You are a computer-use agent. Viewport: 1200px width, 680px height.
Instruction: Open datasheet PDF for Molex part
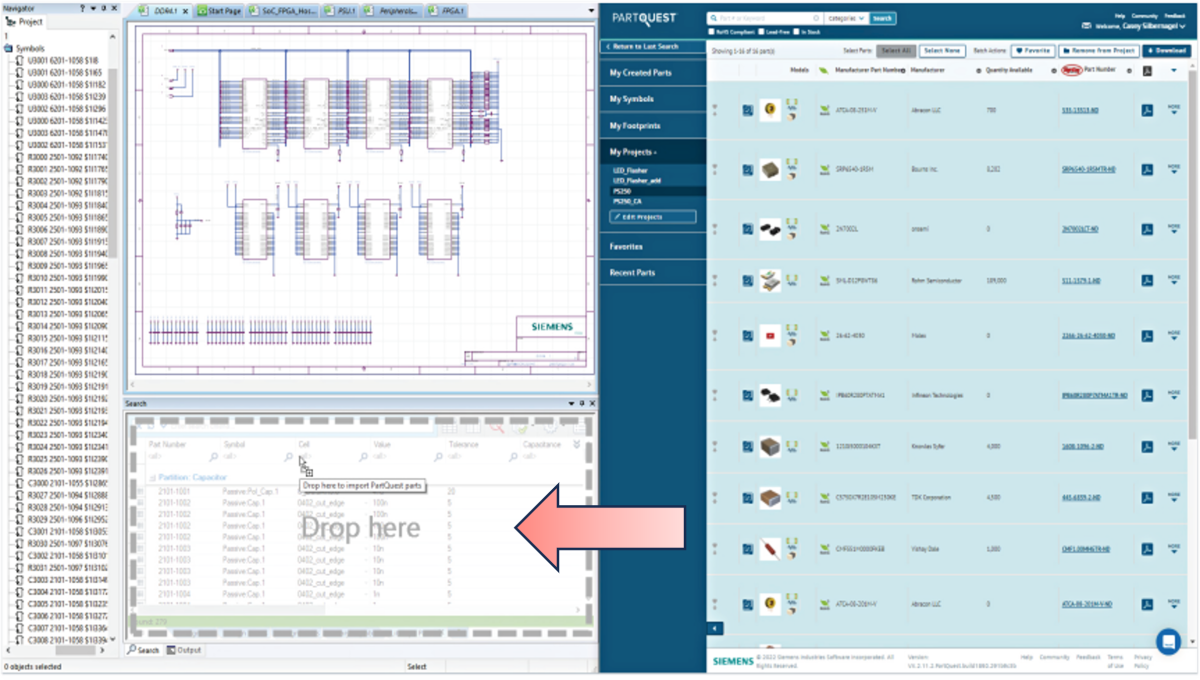[1147, 336]
